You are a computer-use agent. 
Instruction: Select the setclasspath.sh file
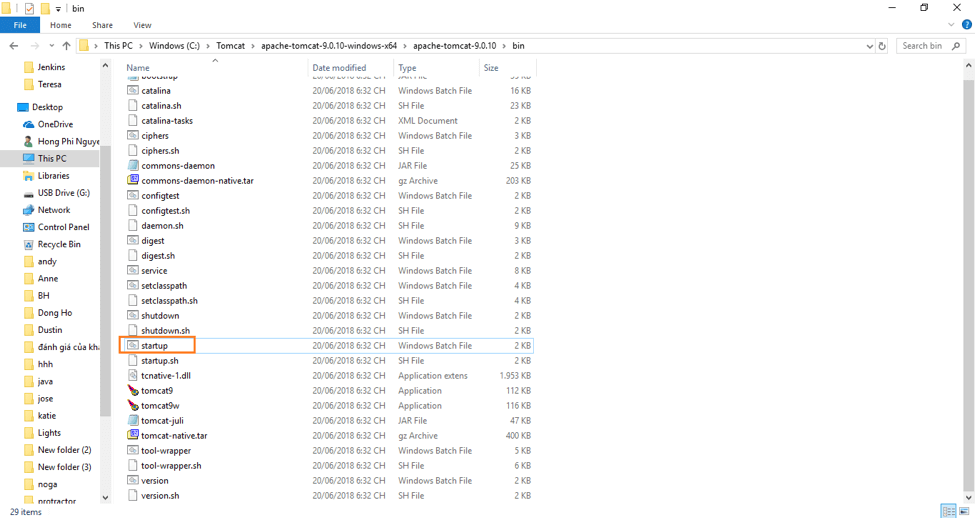point(169,301)
